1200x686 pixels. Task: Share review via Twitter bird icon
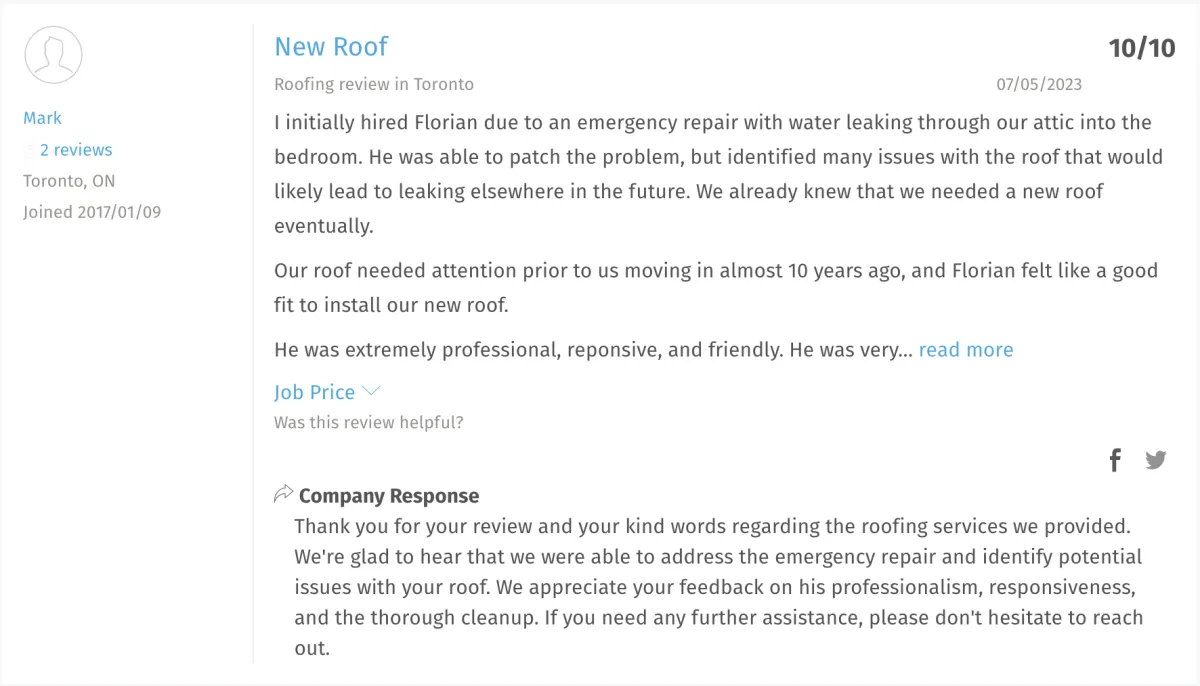point(1156,460)
